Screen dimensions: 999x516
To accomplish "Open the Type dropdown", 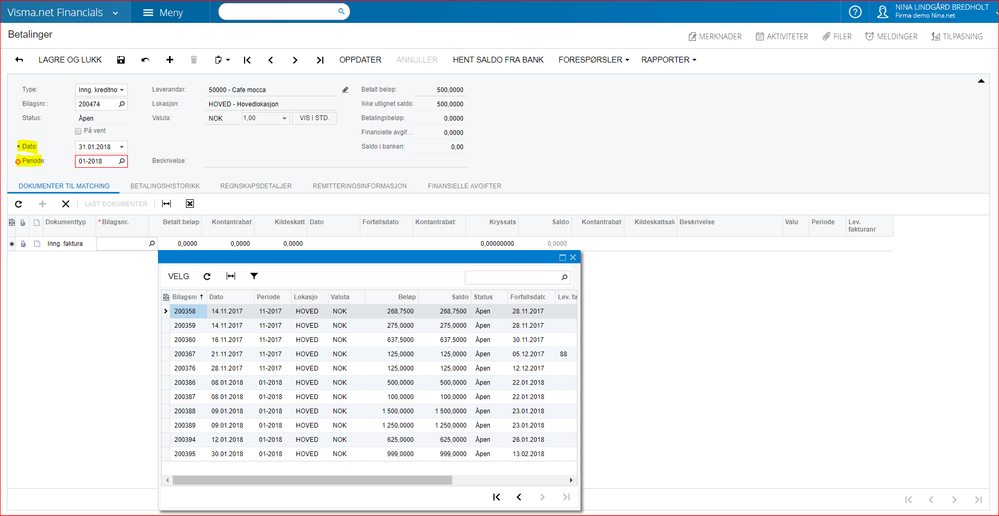I will pyautogui.click(x=122, y=90).
